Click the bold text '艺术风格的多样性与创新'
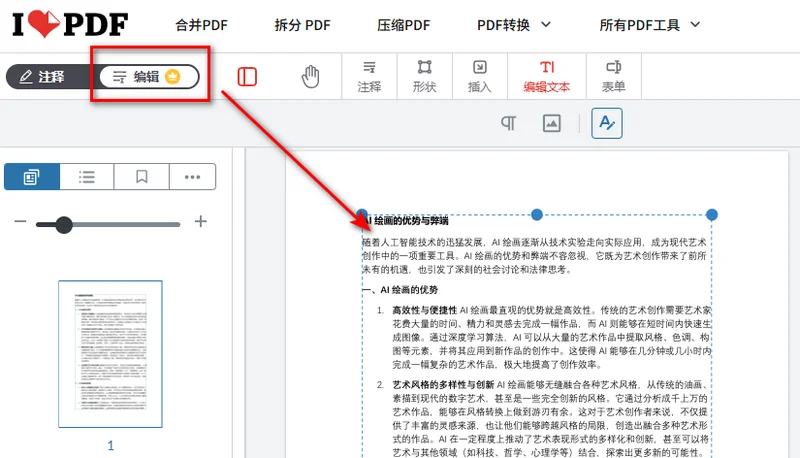The width and height of the screenshot is (800, 458). pos(443,385)
